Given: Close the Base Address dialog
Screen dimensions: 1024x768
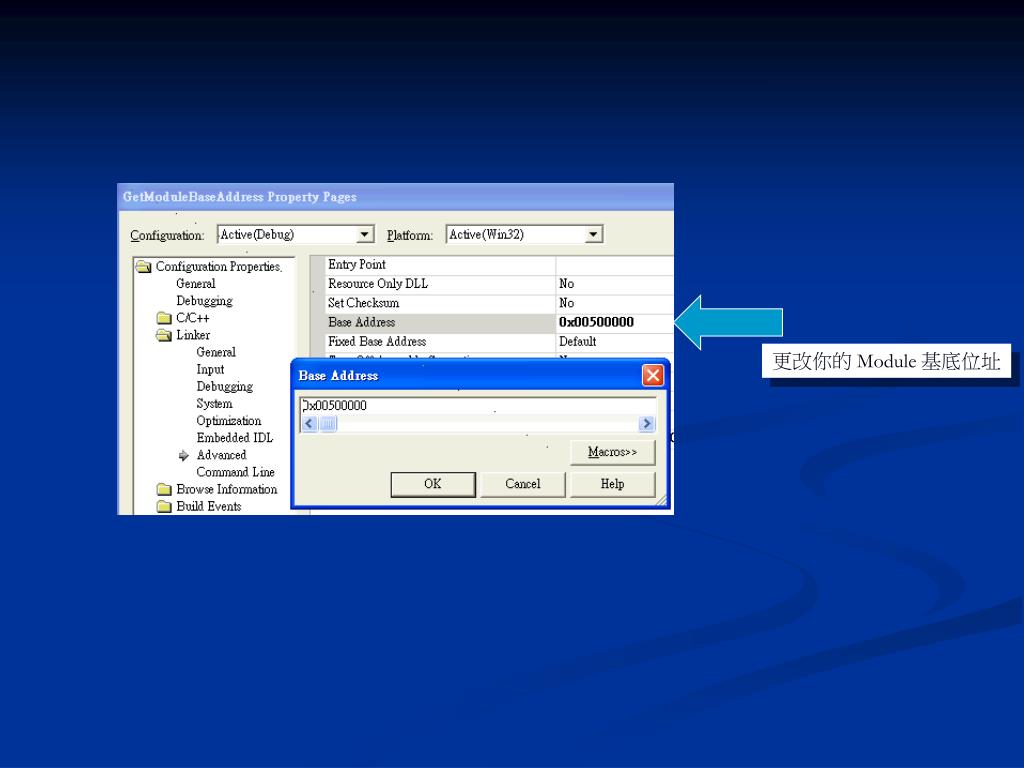Looking at the screenshot, I should pos(652,375).
